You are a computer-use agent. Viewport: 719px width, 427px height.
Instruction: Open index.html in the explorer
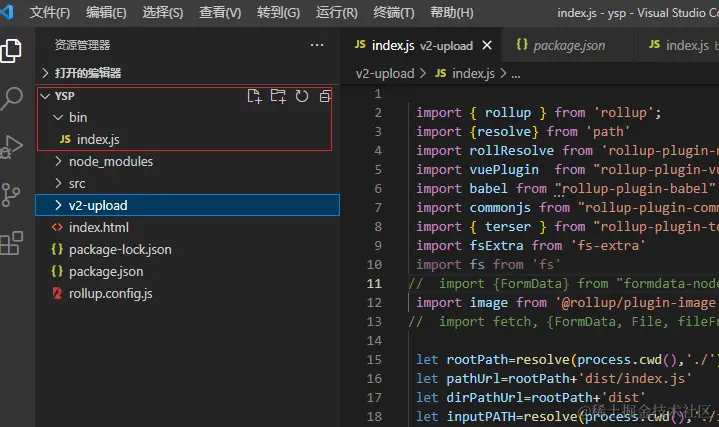pos(98,227)
